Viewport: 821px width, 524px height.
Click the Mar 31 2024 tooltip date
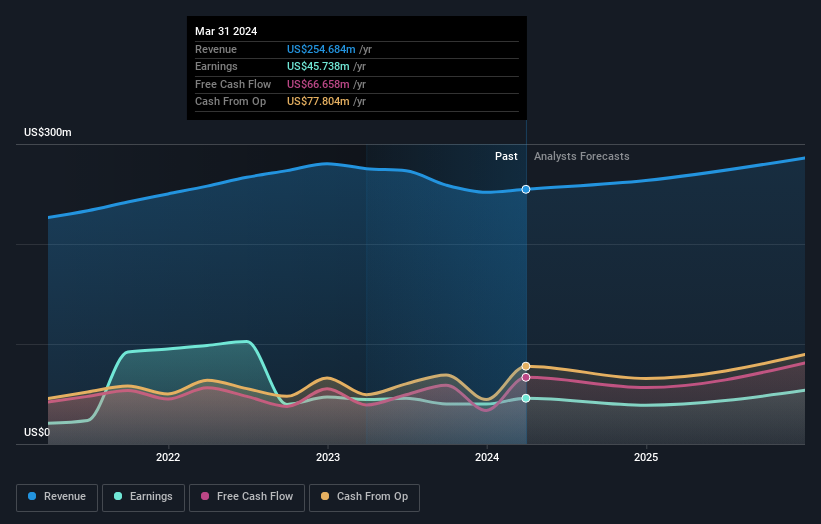[x=226, y=31]
